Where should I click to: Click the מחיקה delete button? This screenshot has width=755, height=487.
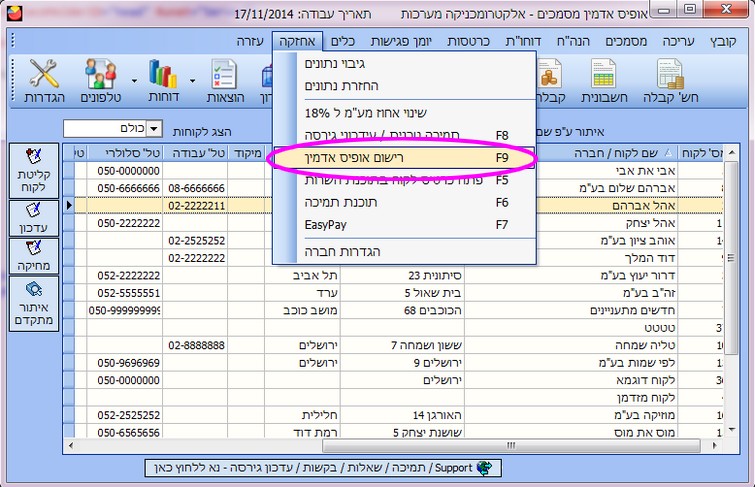pos(34,256)
